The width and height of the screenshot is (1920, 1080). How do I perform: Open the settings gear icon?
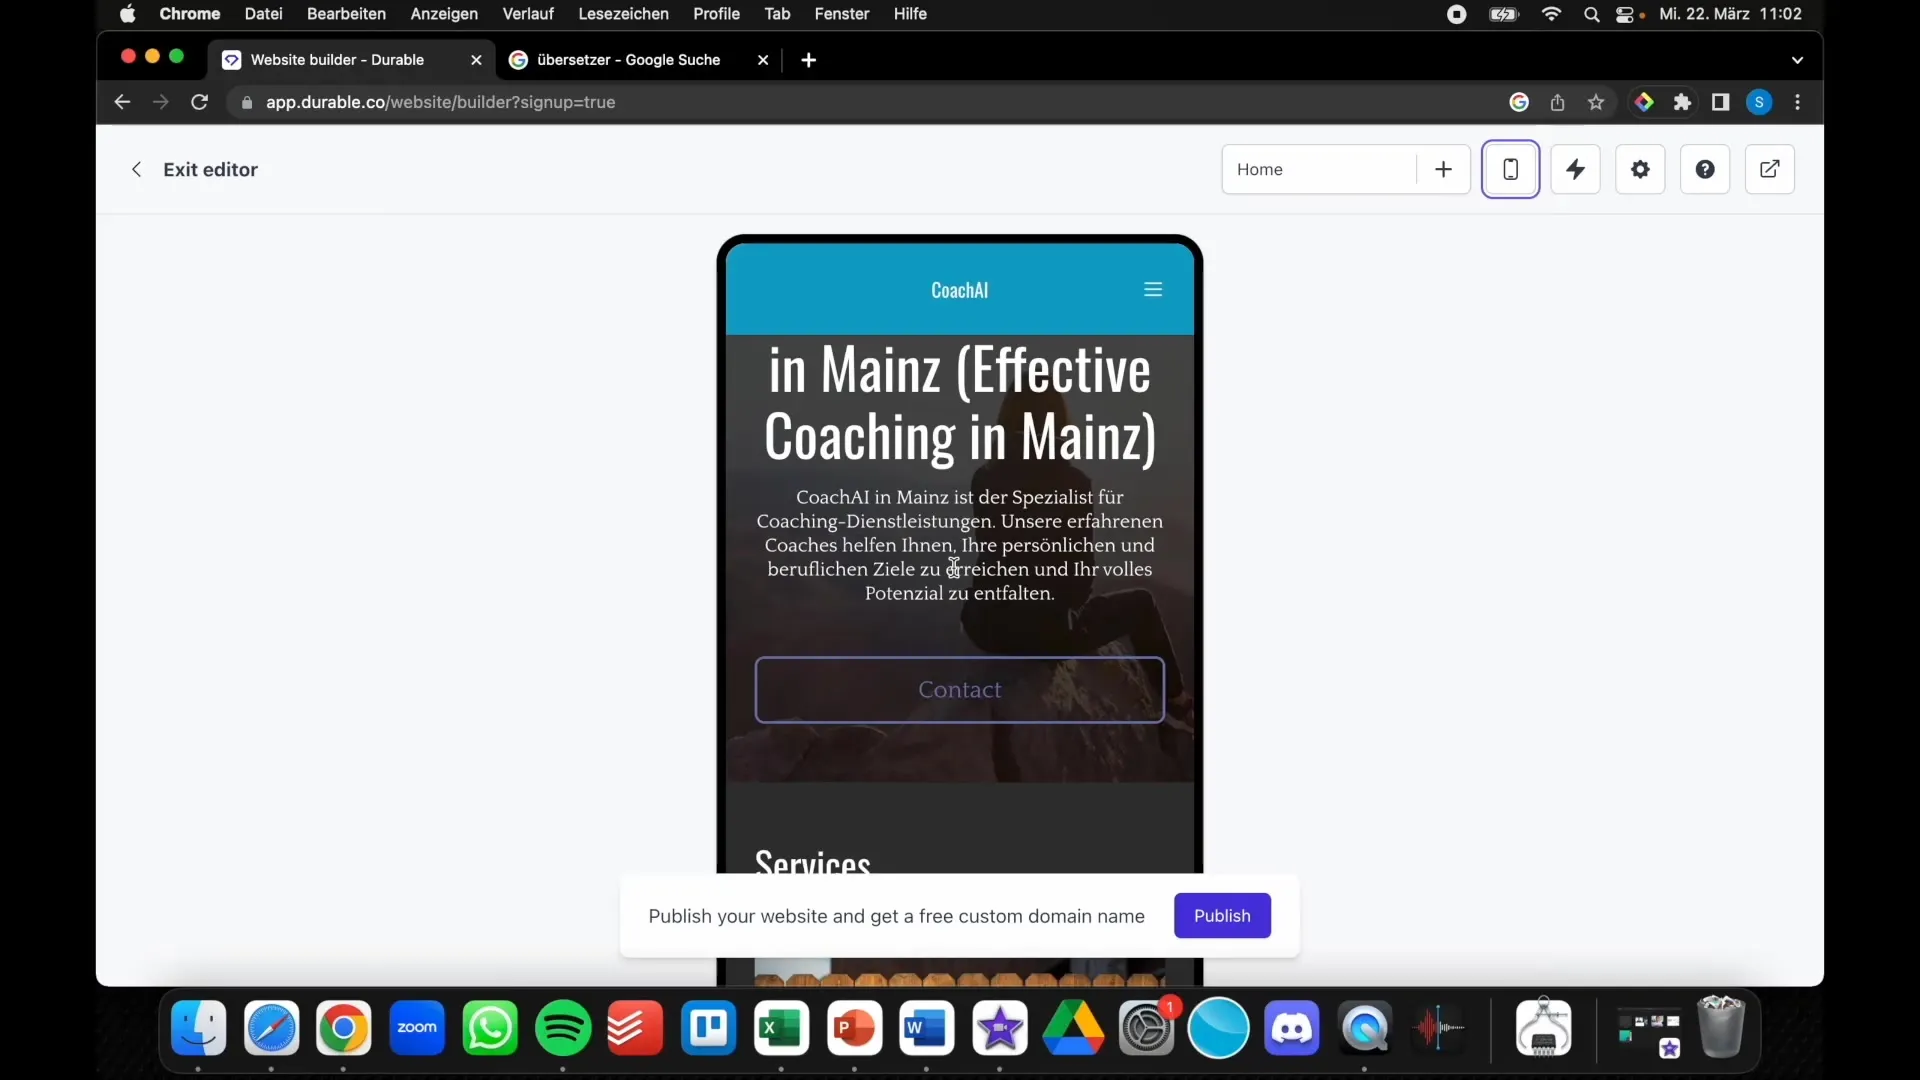[1640, 169]
